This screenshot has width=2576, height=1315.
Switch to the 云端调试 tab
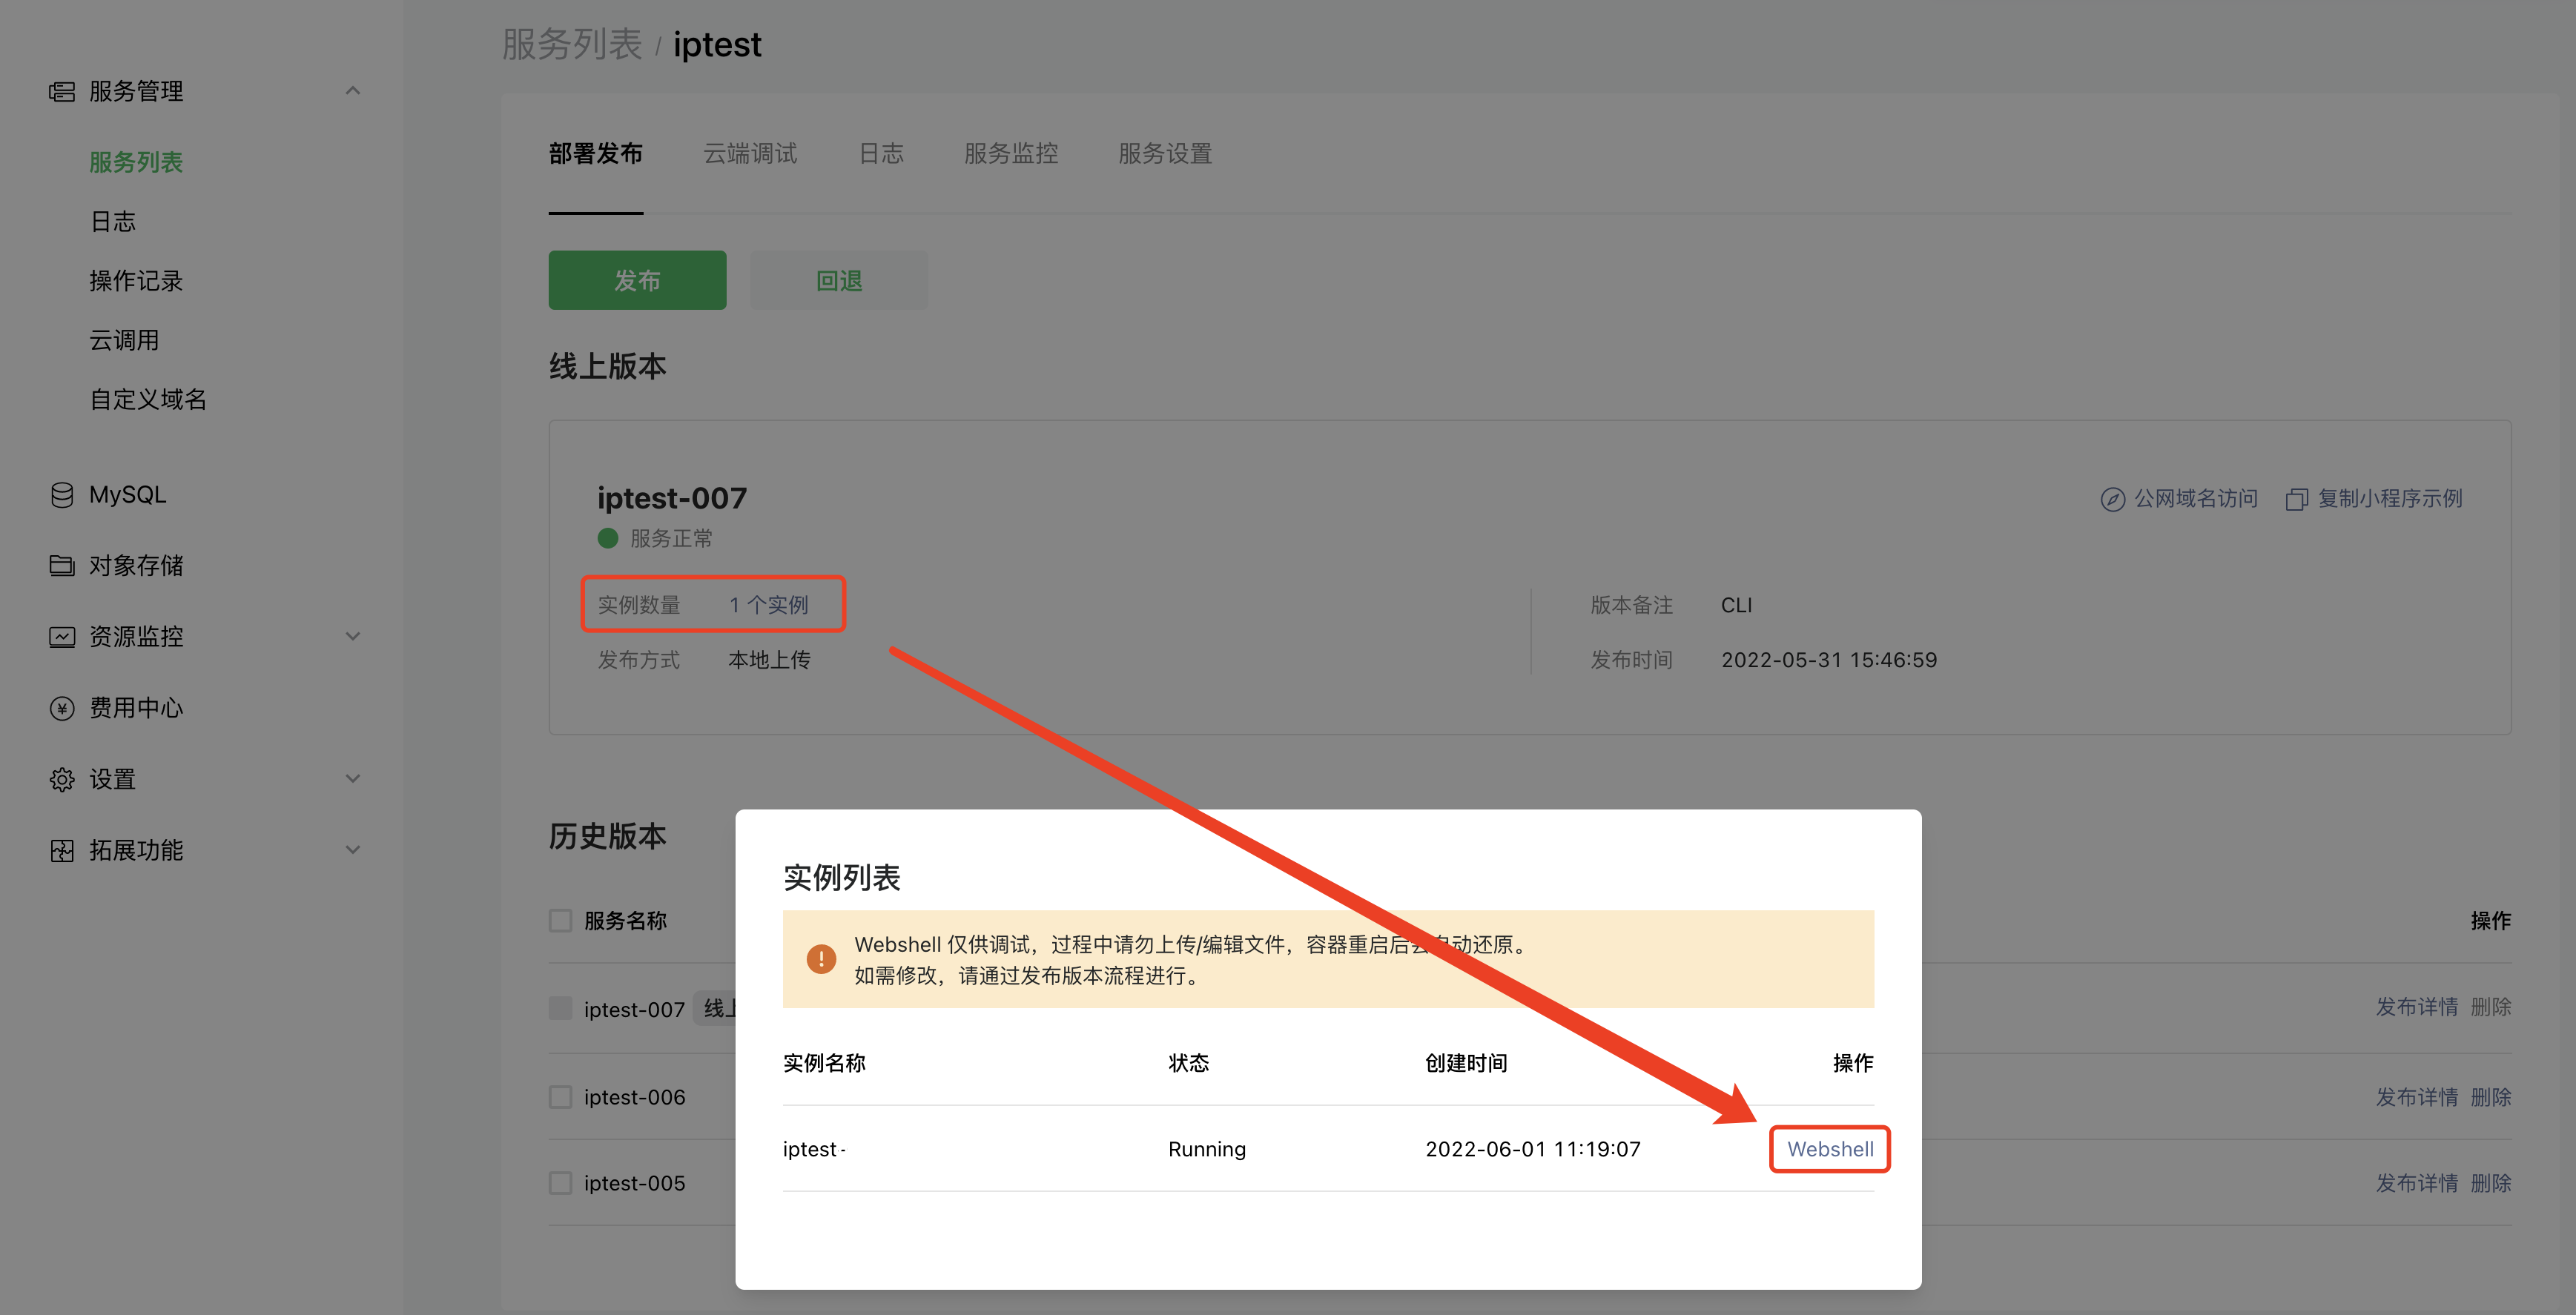750,154
